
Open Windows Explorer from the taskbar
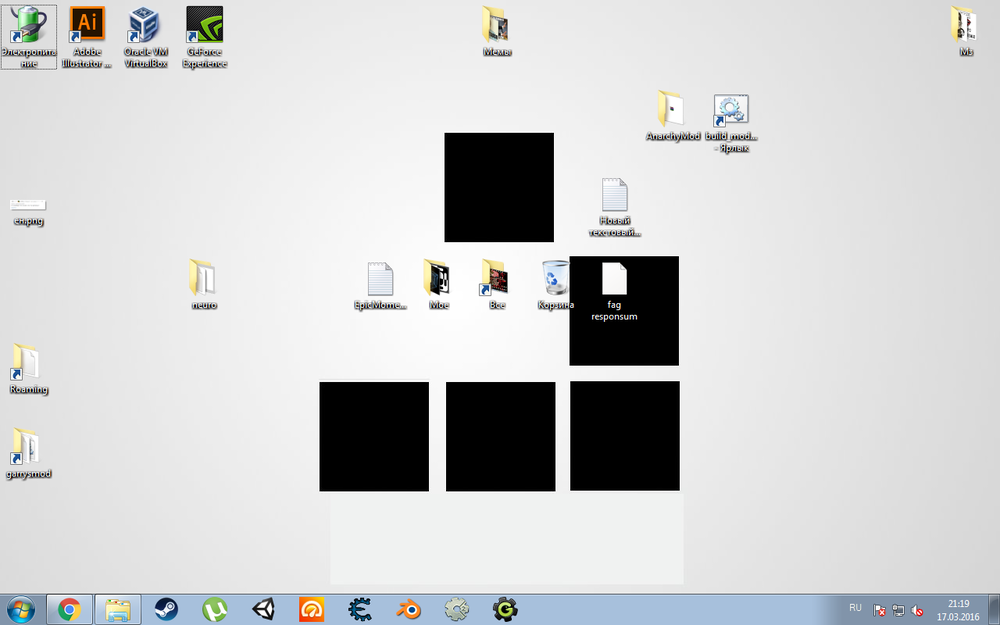tap(118, 609)
